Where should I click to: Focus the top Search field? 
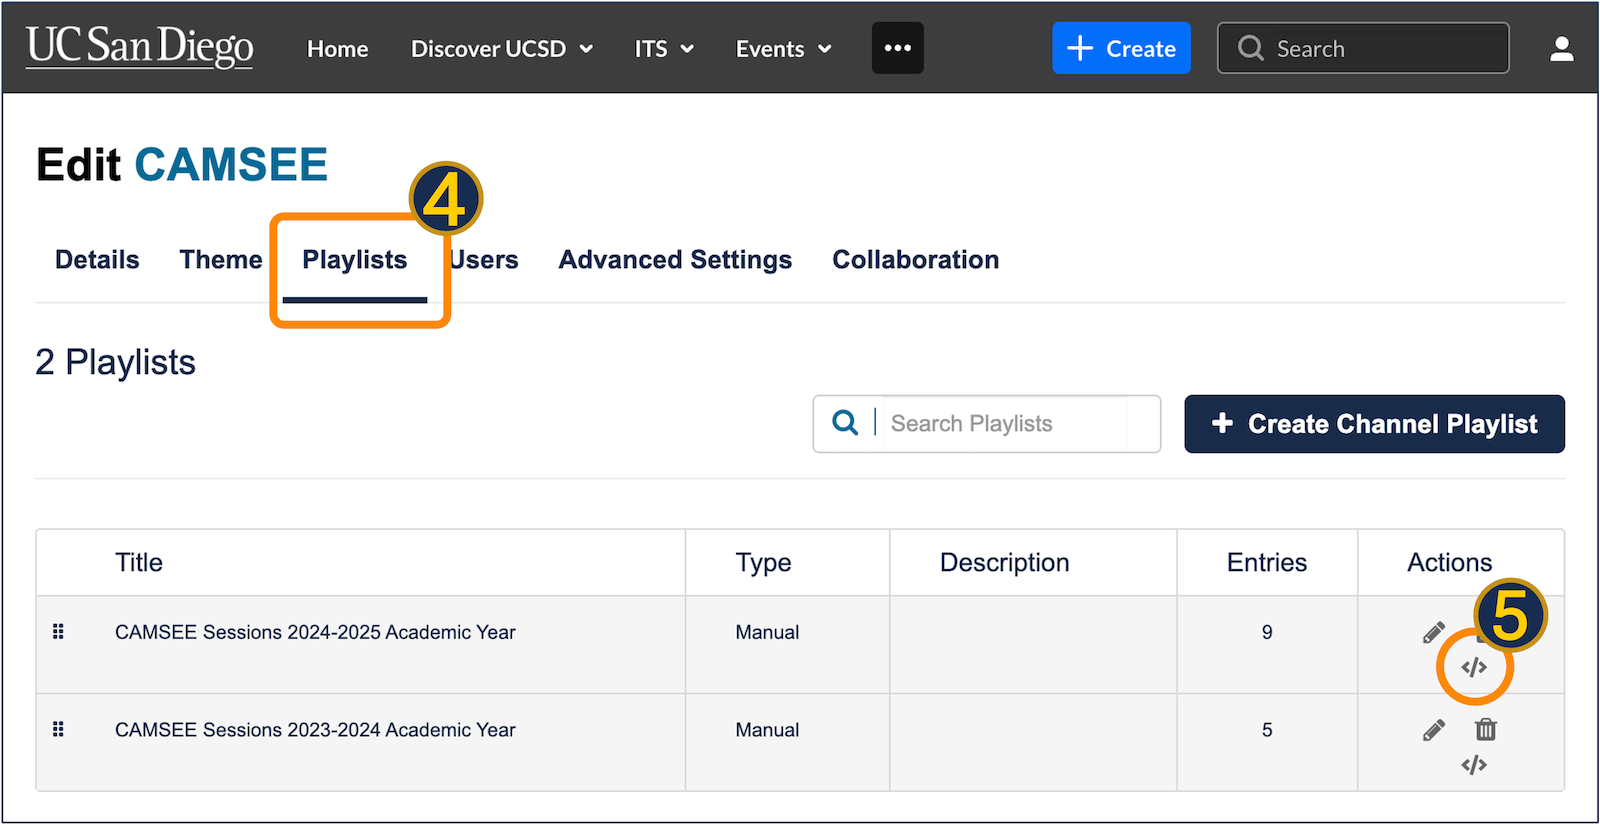tap(1363, 48)
